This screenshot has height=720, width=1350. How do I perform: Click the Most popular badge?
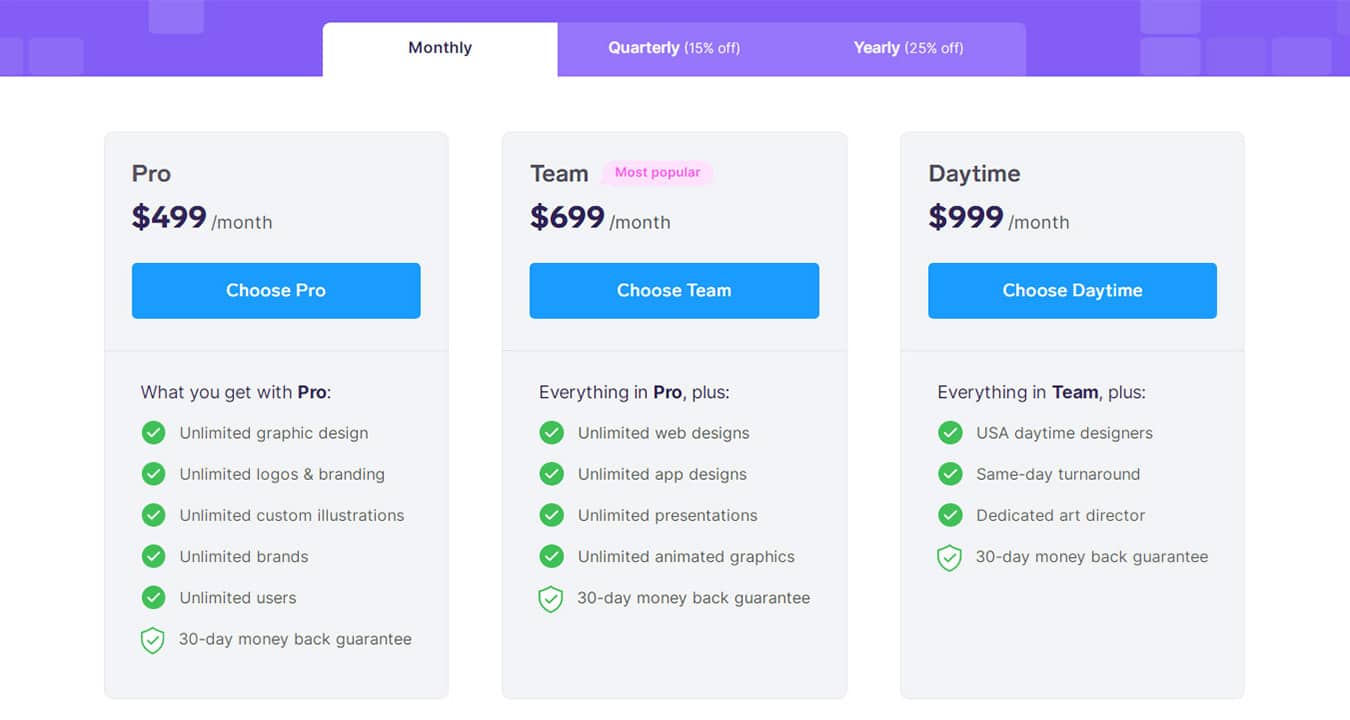pyautogui.click(x=657, y=173)
